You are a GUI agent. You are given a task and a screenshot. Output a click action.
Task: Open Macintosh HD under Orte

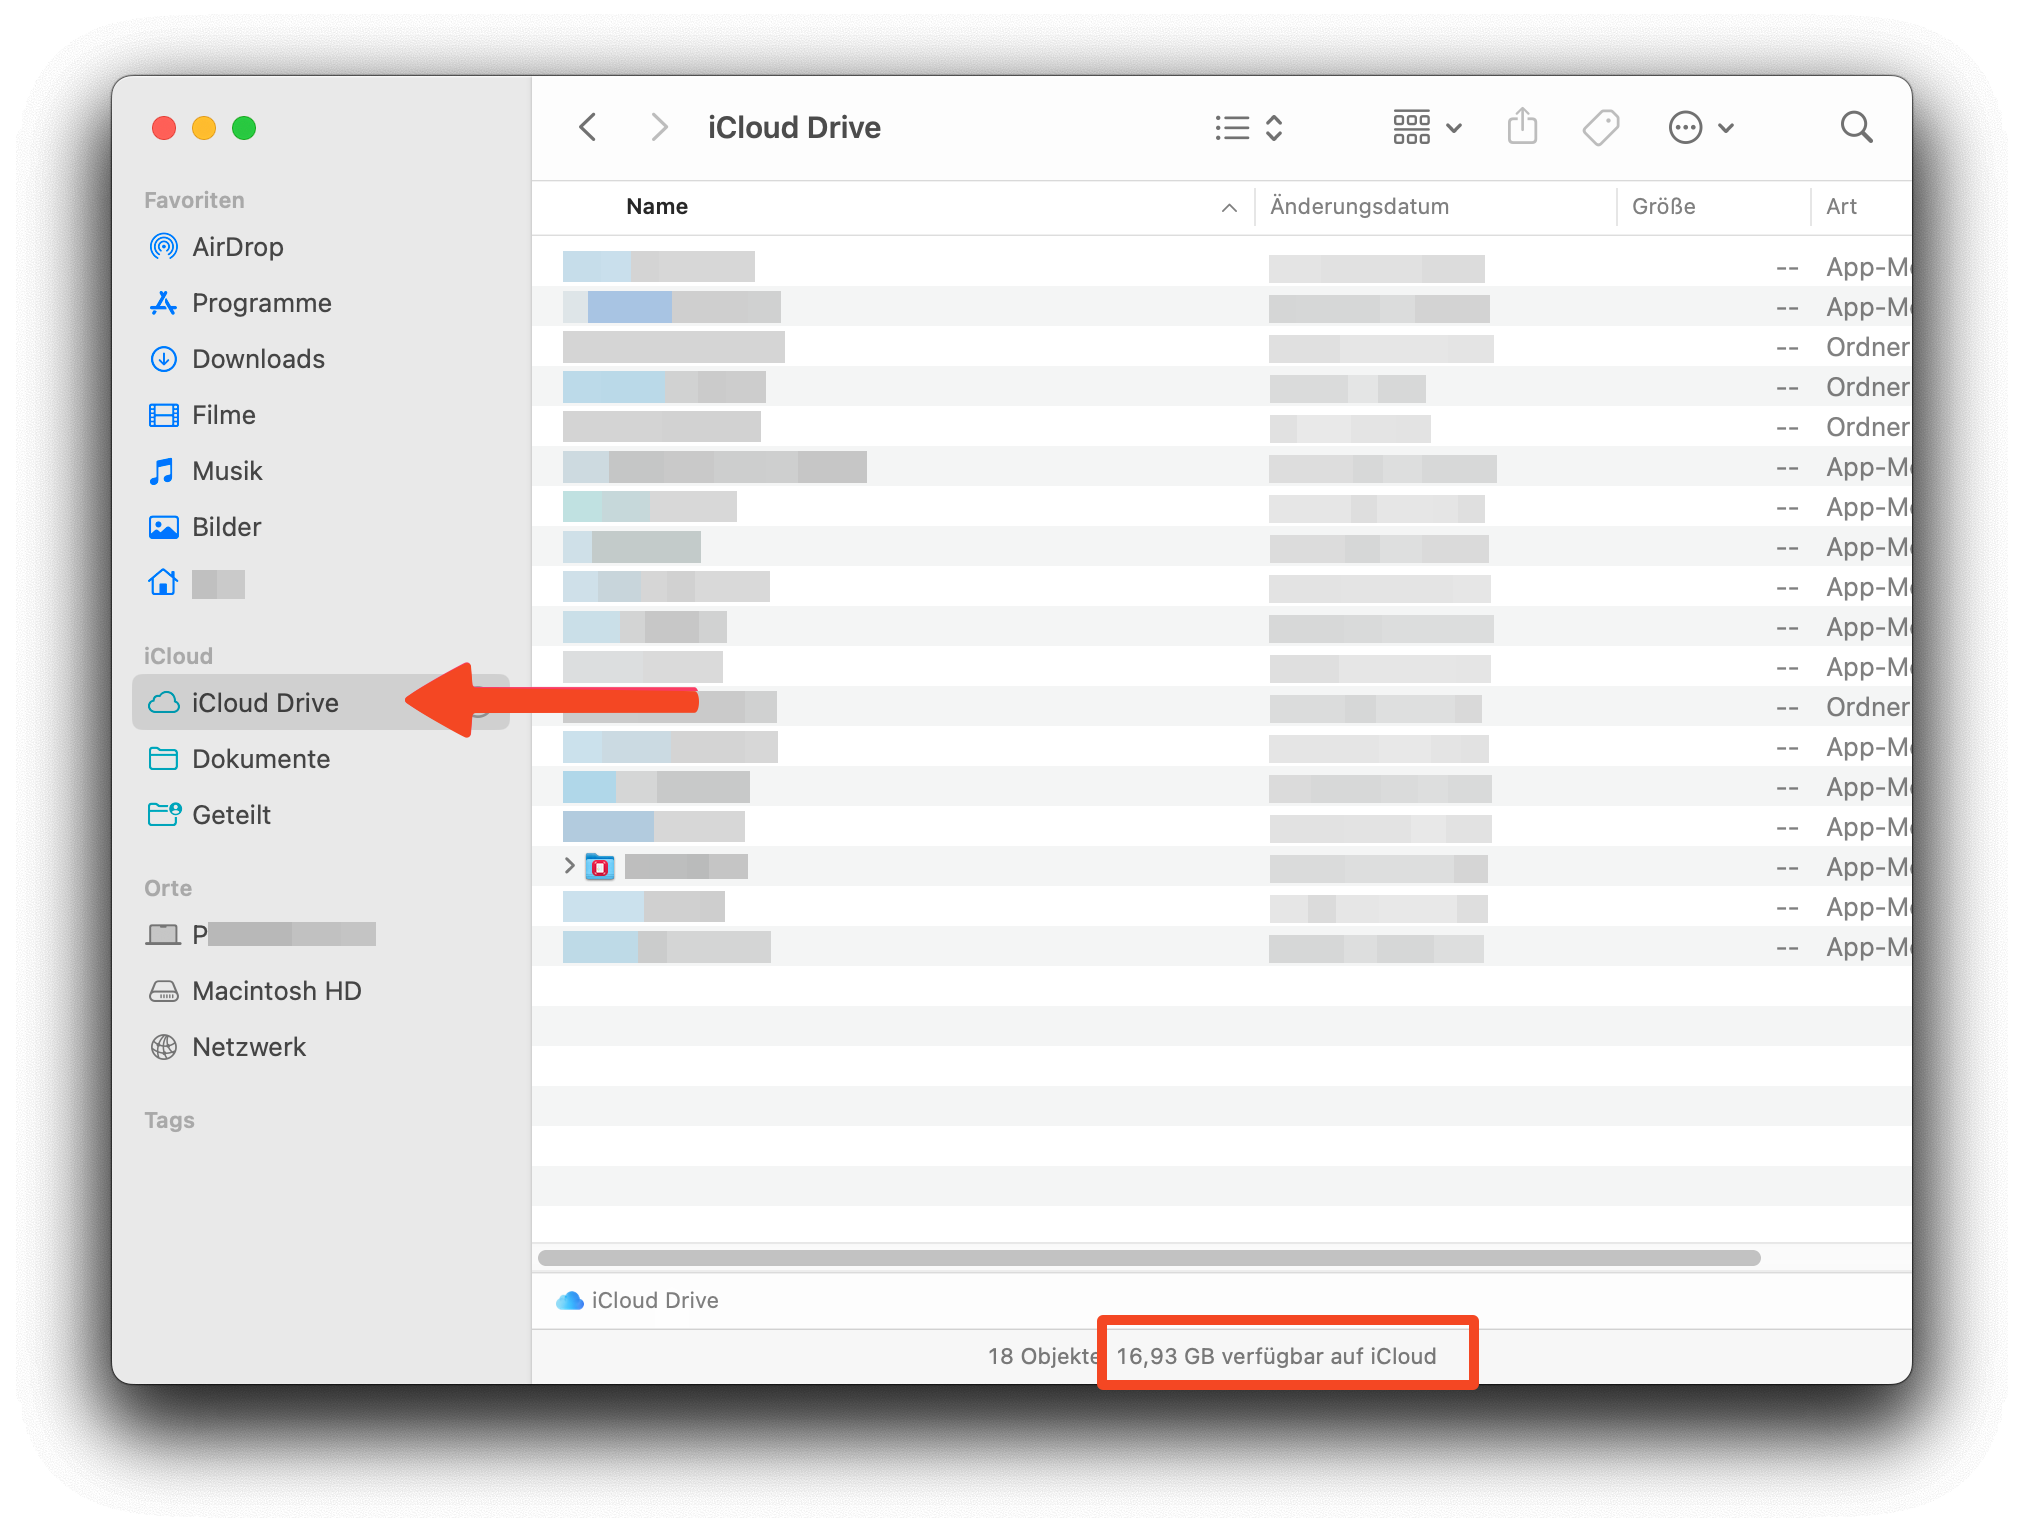point(276,991)
